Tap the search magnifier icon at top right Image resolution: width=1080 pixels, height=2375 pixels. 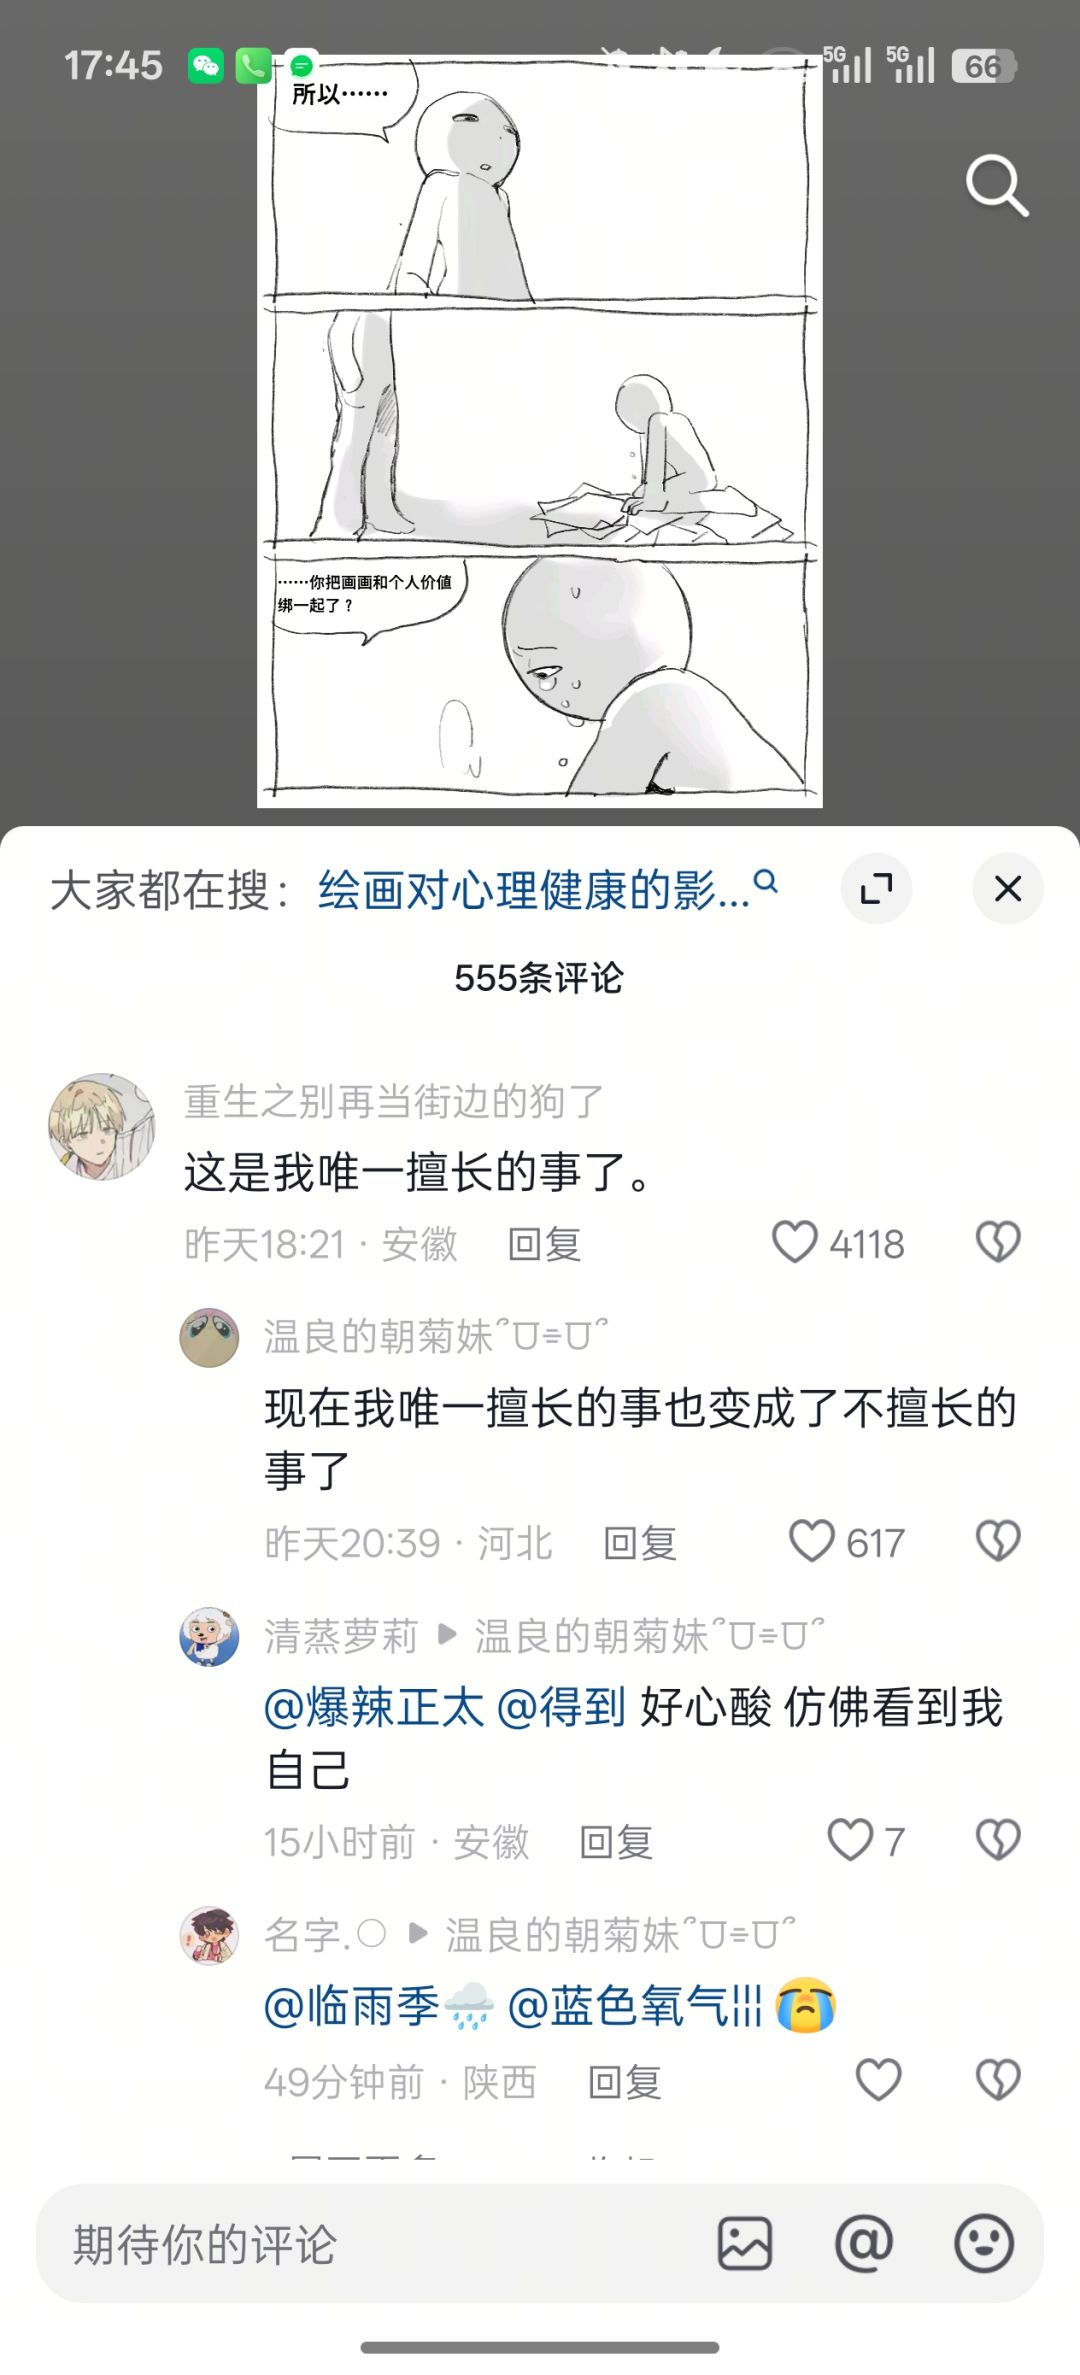(997, 185)
